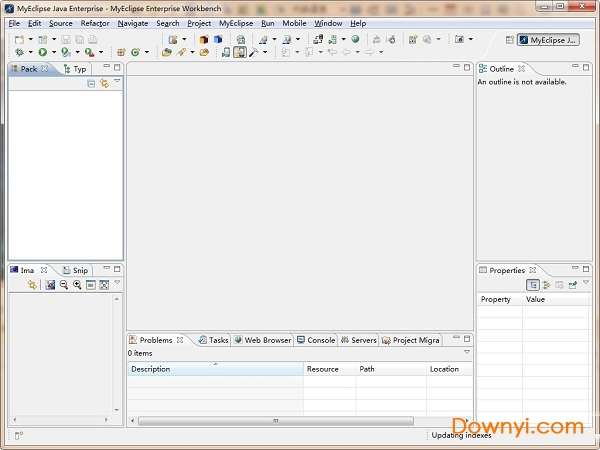Open the Run button dropdown arrow
The height and width of the screenshot is (450, 600).
coord(54,52)
